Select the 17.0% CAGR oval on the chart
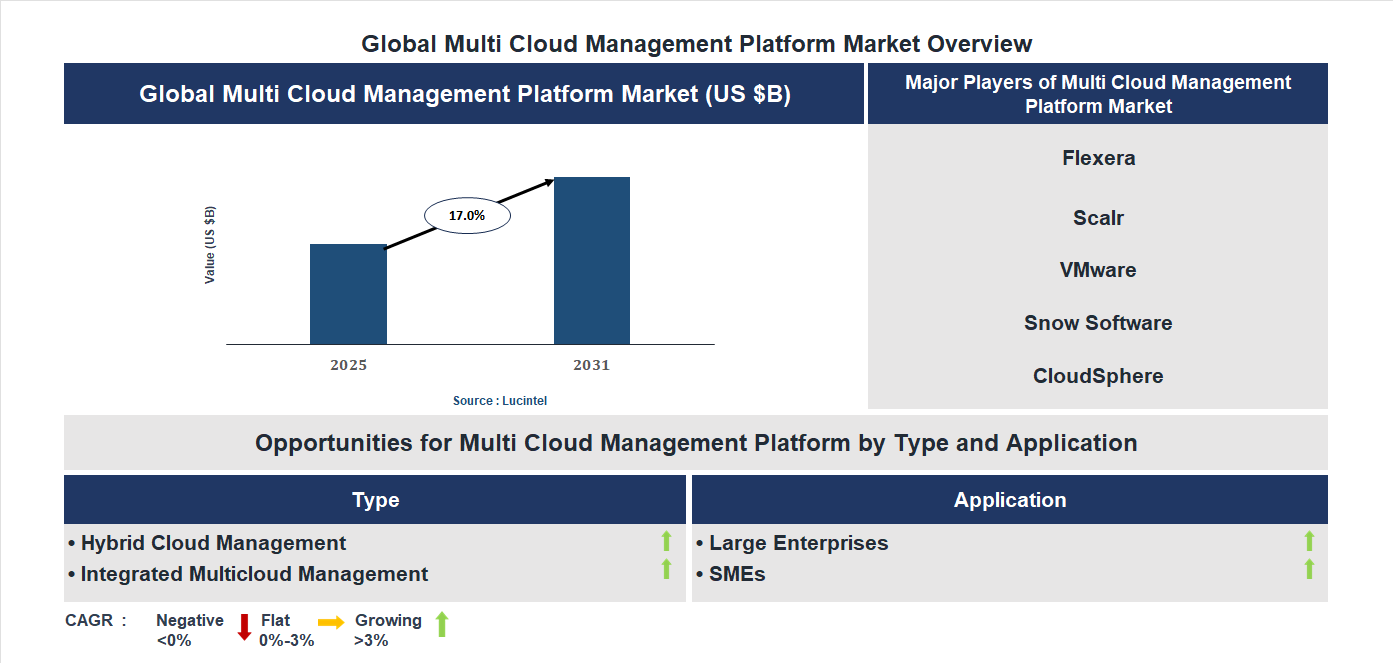This screenshot has height=663, width=1393. tap(467, 213)
